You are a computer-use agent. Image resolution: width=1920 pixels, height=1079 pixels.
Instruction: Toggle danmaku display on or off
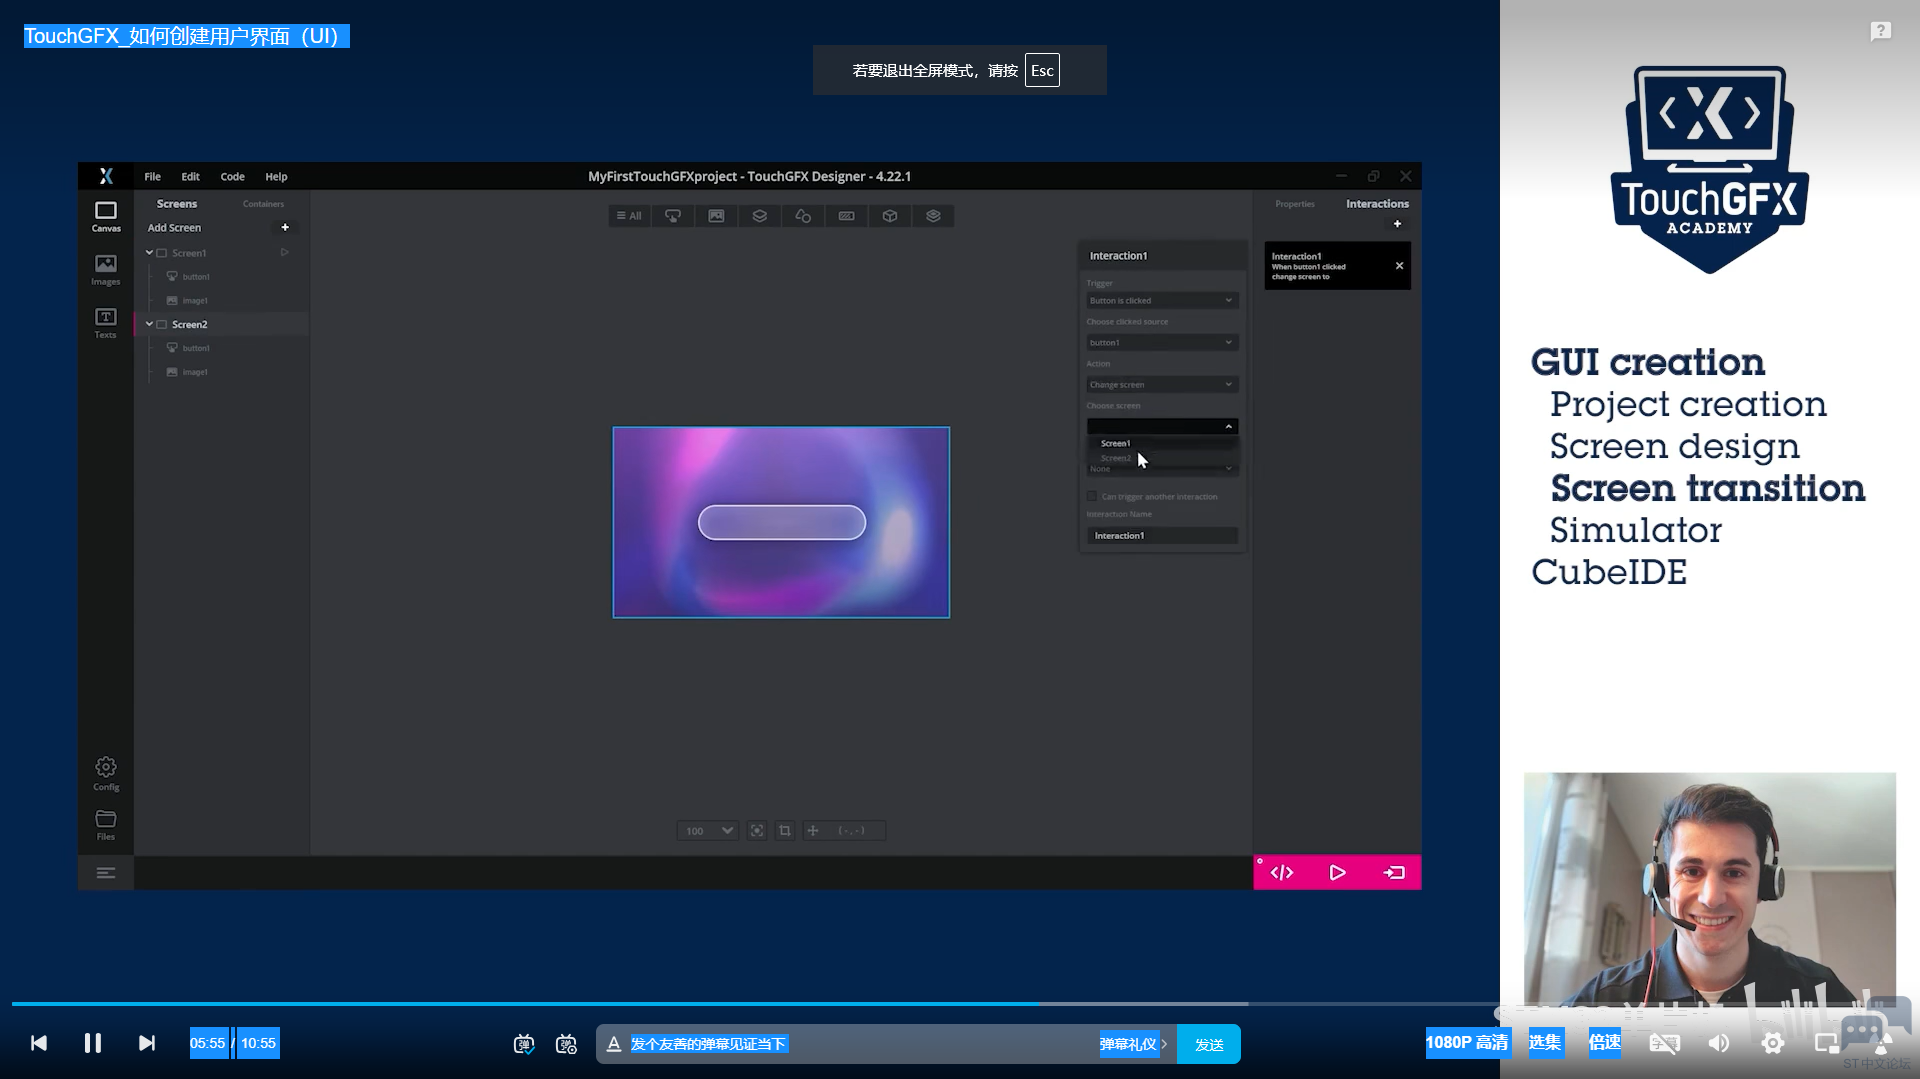click(x=524, y=1044)
